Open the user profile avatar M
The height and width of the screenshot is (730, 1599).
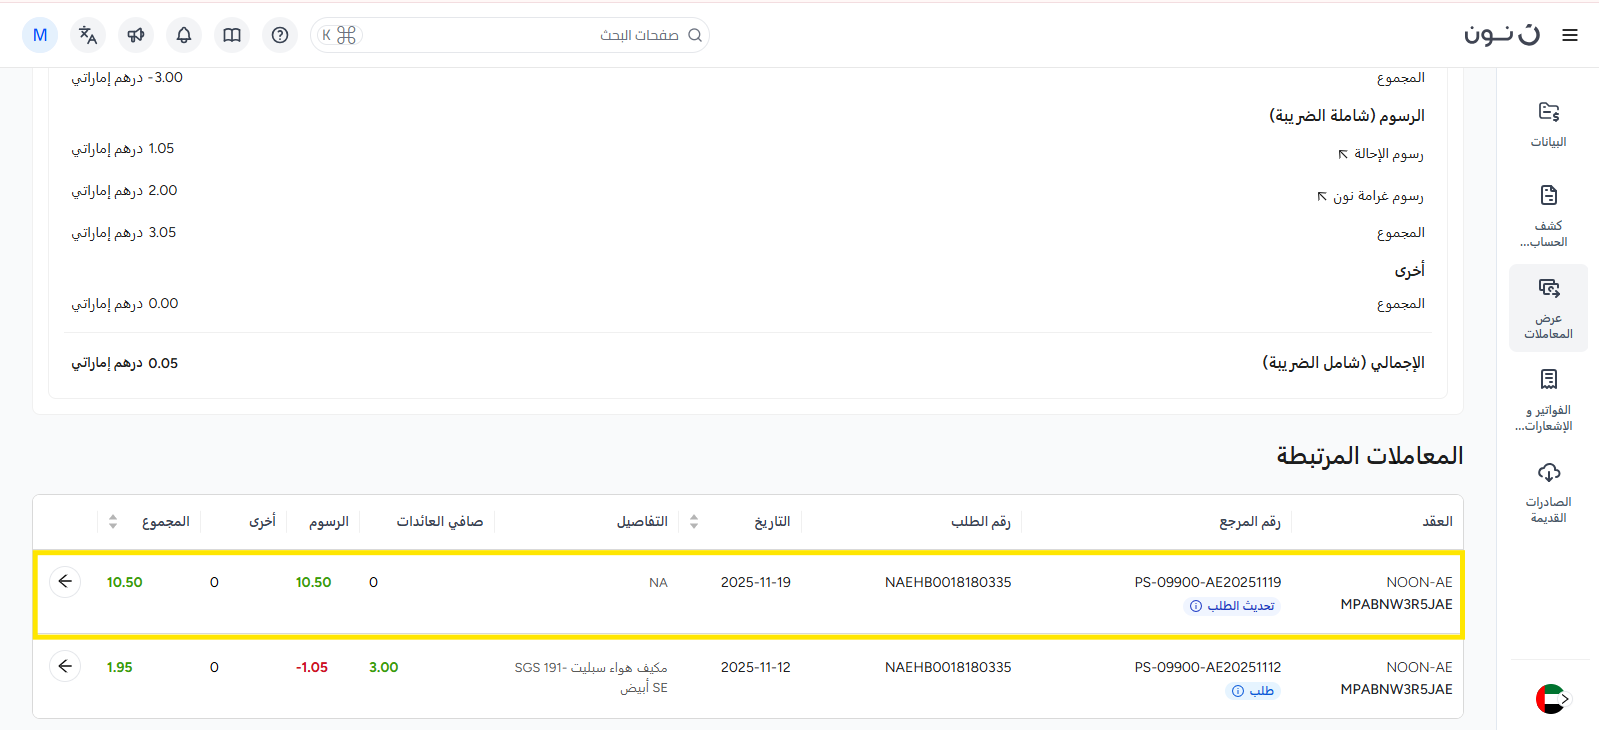pyautogui.click(x=40, y=35)
